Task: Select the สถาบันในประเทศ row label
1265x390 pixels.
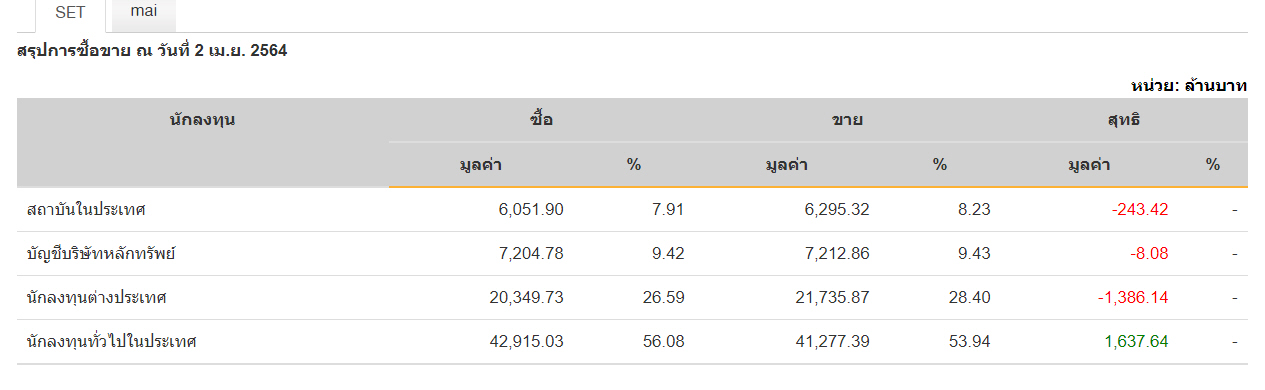Action: pyautogui.click(x=87, y=210)
